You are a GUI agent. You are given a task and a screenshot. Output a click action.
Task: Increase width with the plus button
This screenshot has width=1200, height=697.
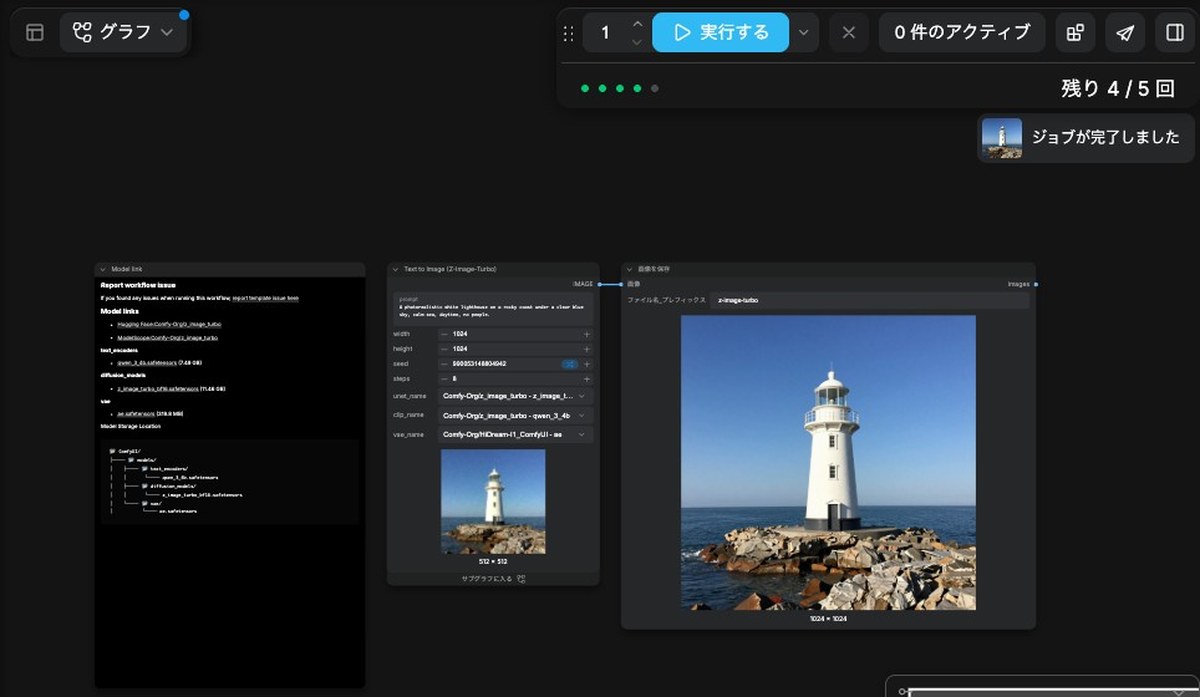click(587, 334)
